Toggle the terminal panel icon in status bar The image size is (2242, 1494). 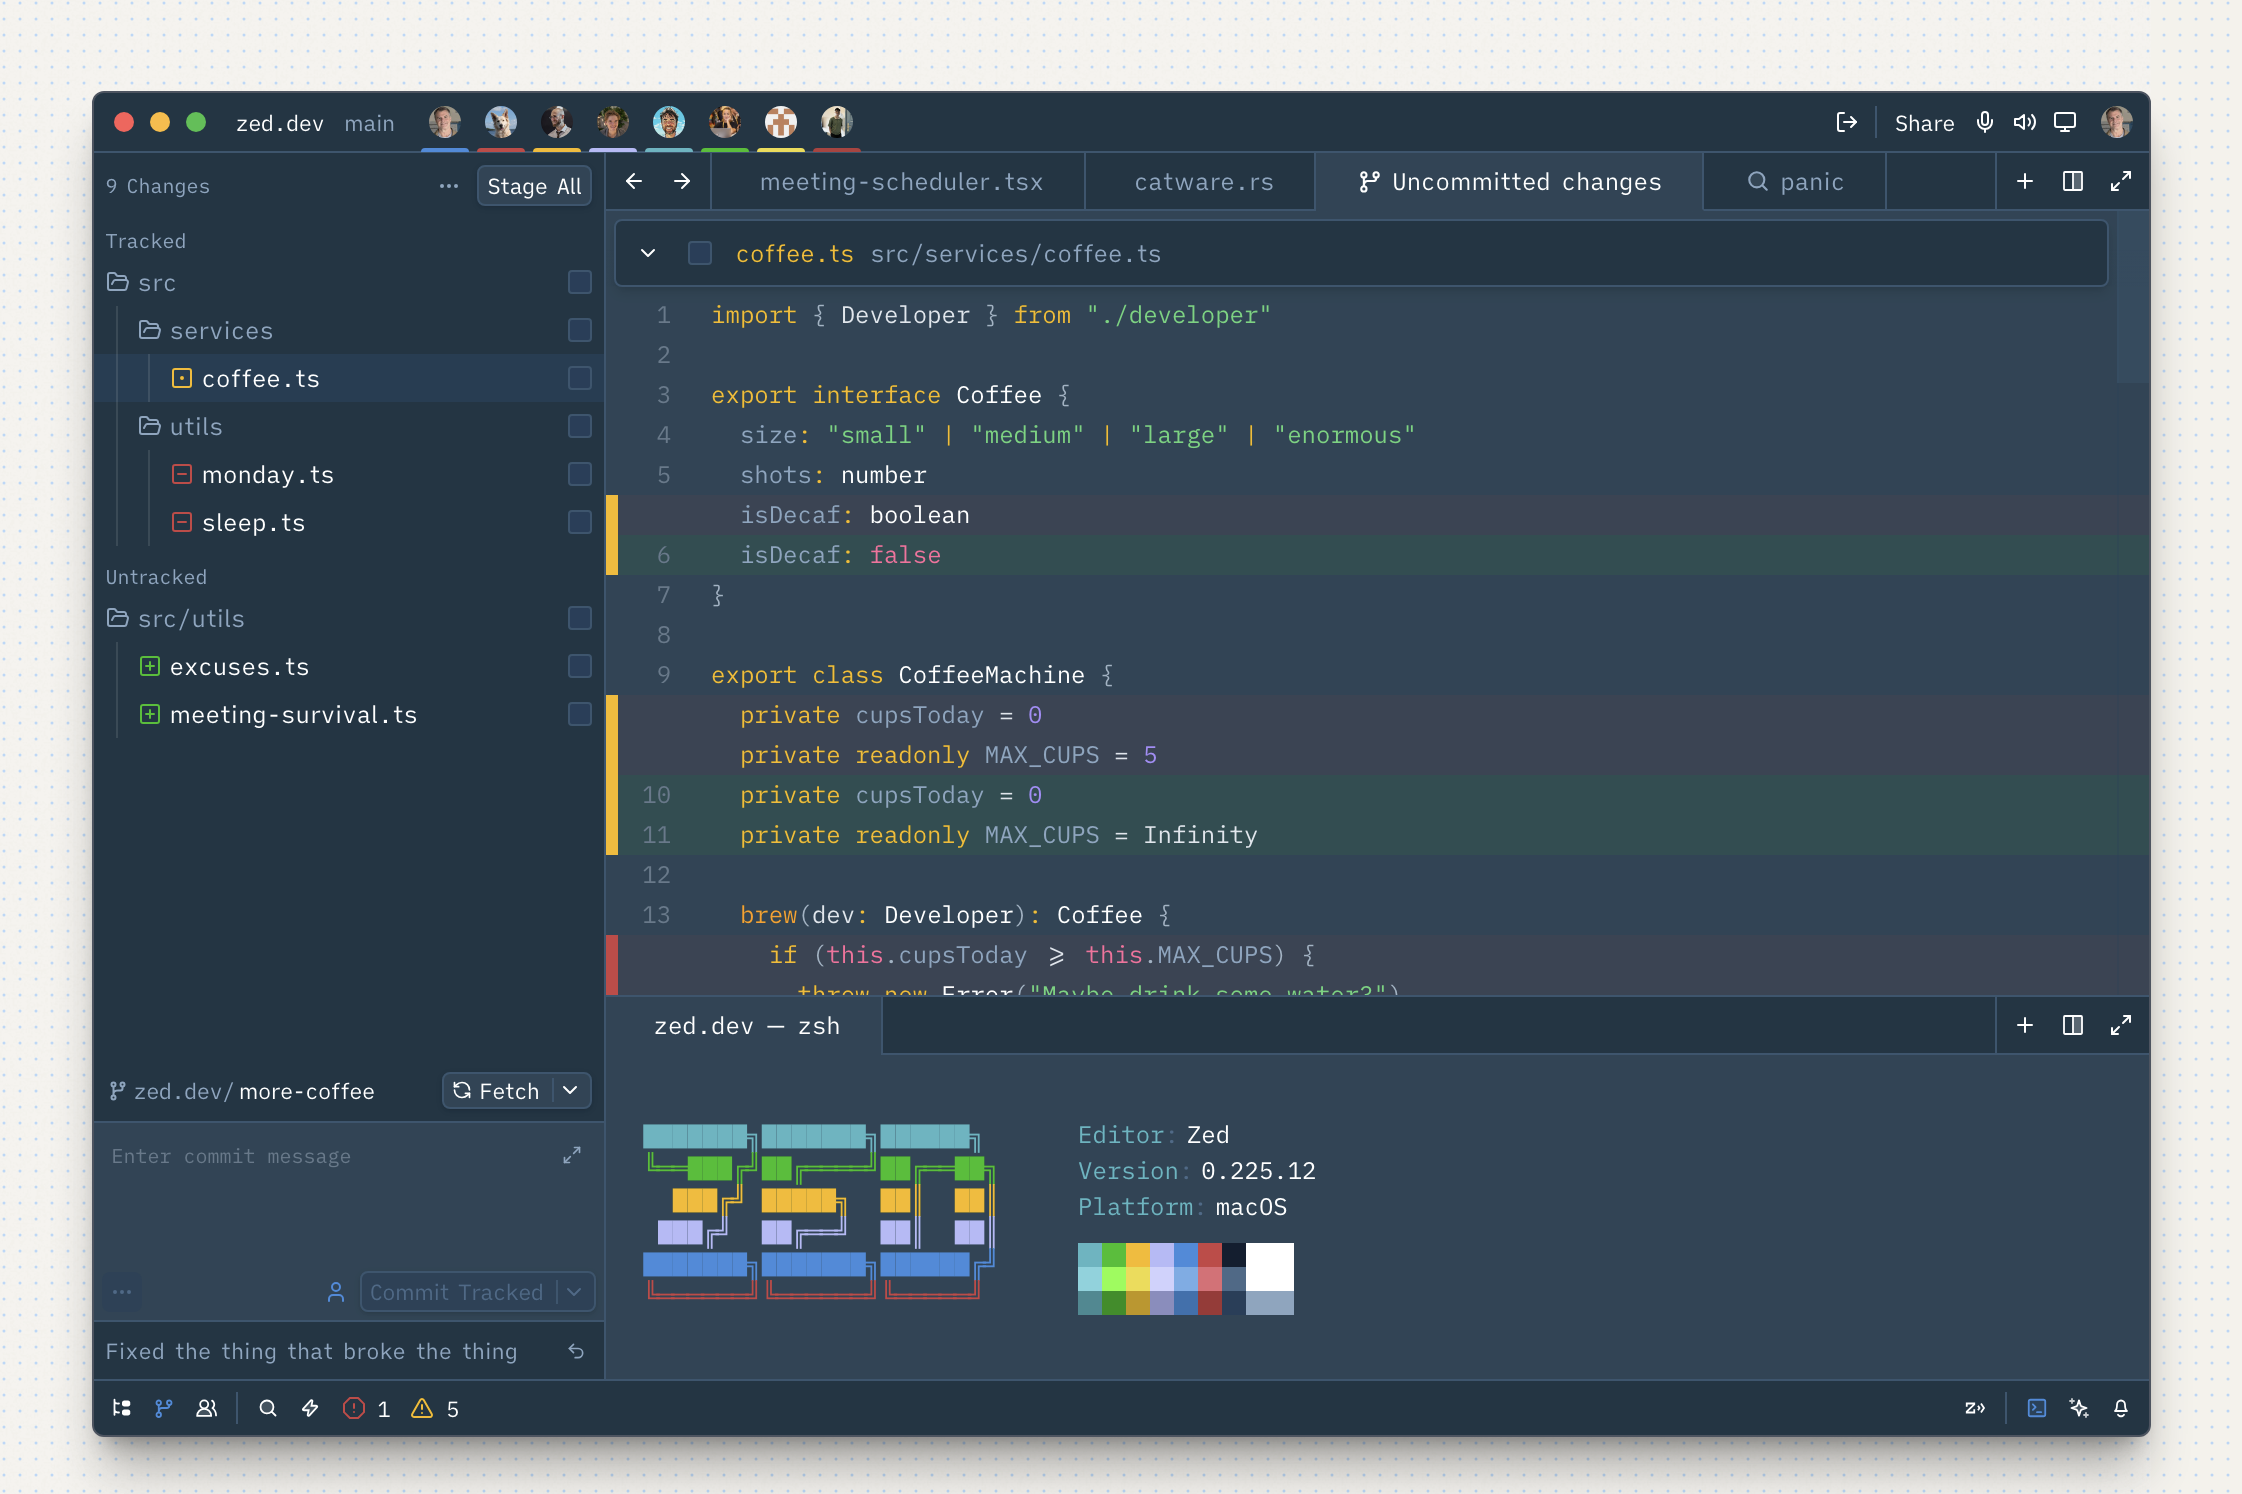2037,1408
